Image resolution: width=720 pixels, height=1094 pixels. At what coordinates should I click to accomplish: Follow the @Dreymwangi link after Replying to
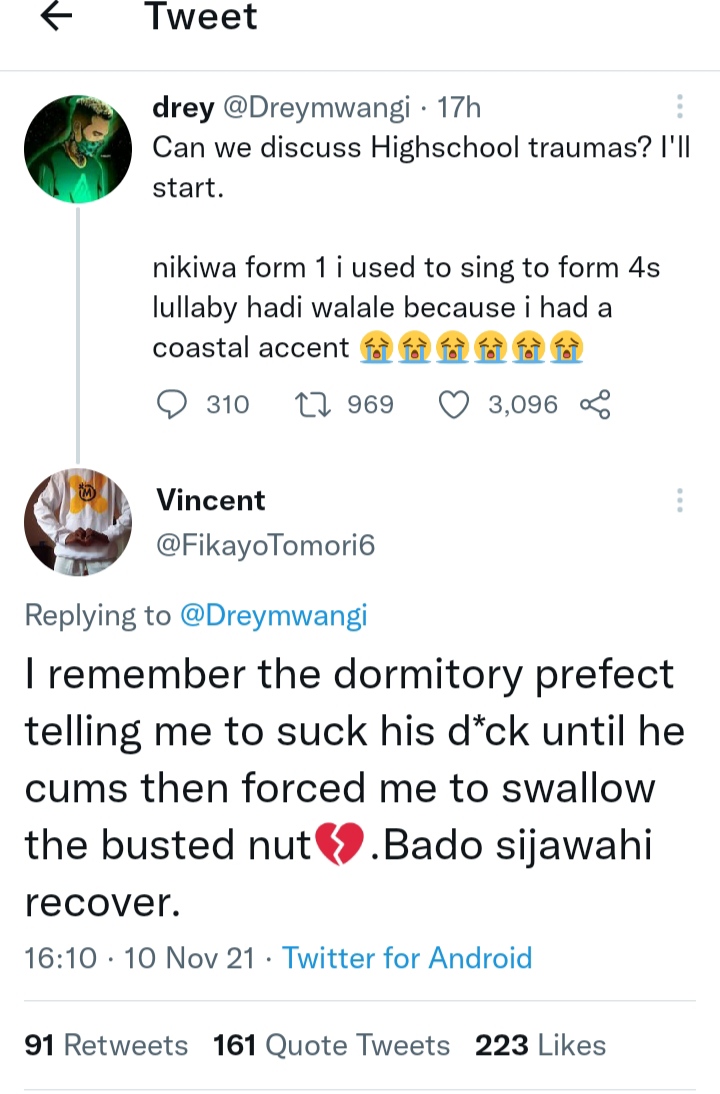(x=273, y=616)
